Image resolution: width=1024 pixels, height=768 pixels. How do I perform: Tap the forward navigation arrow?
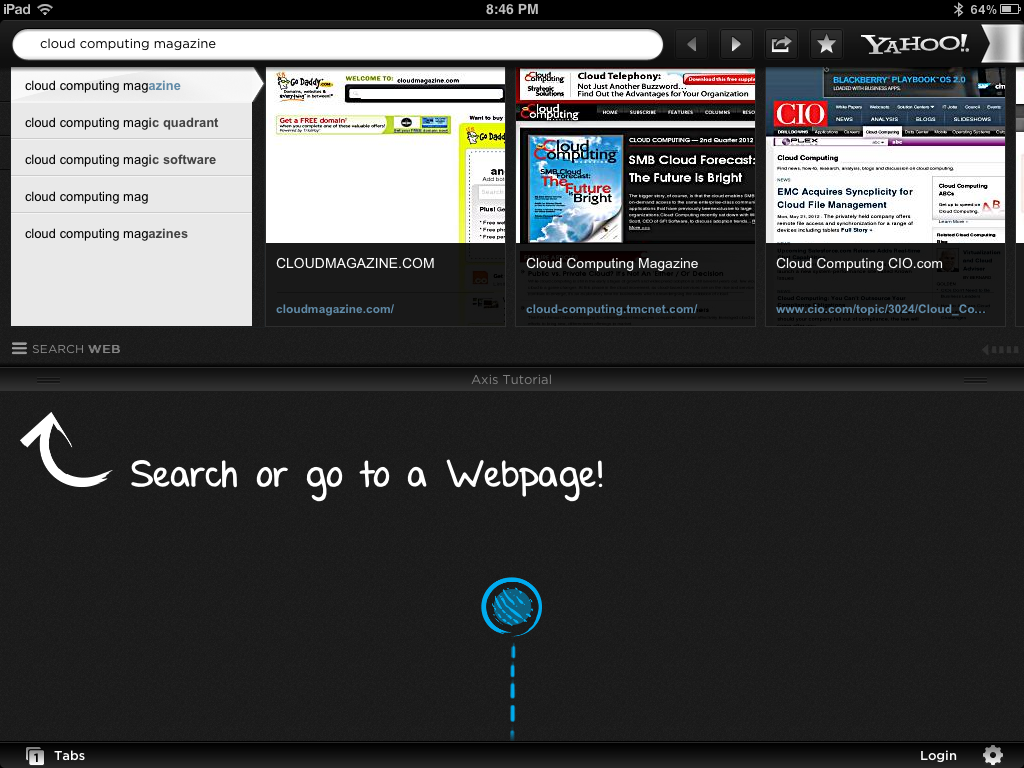[736, 44]
